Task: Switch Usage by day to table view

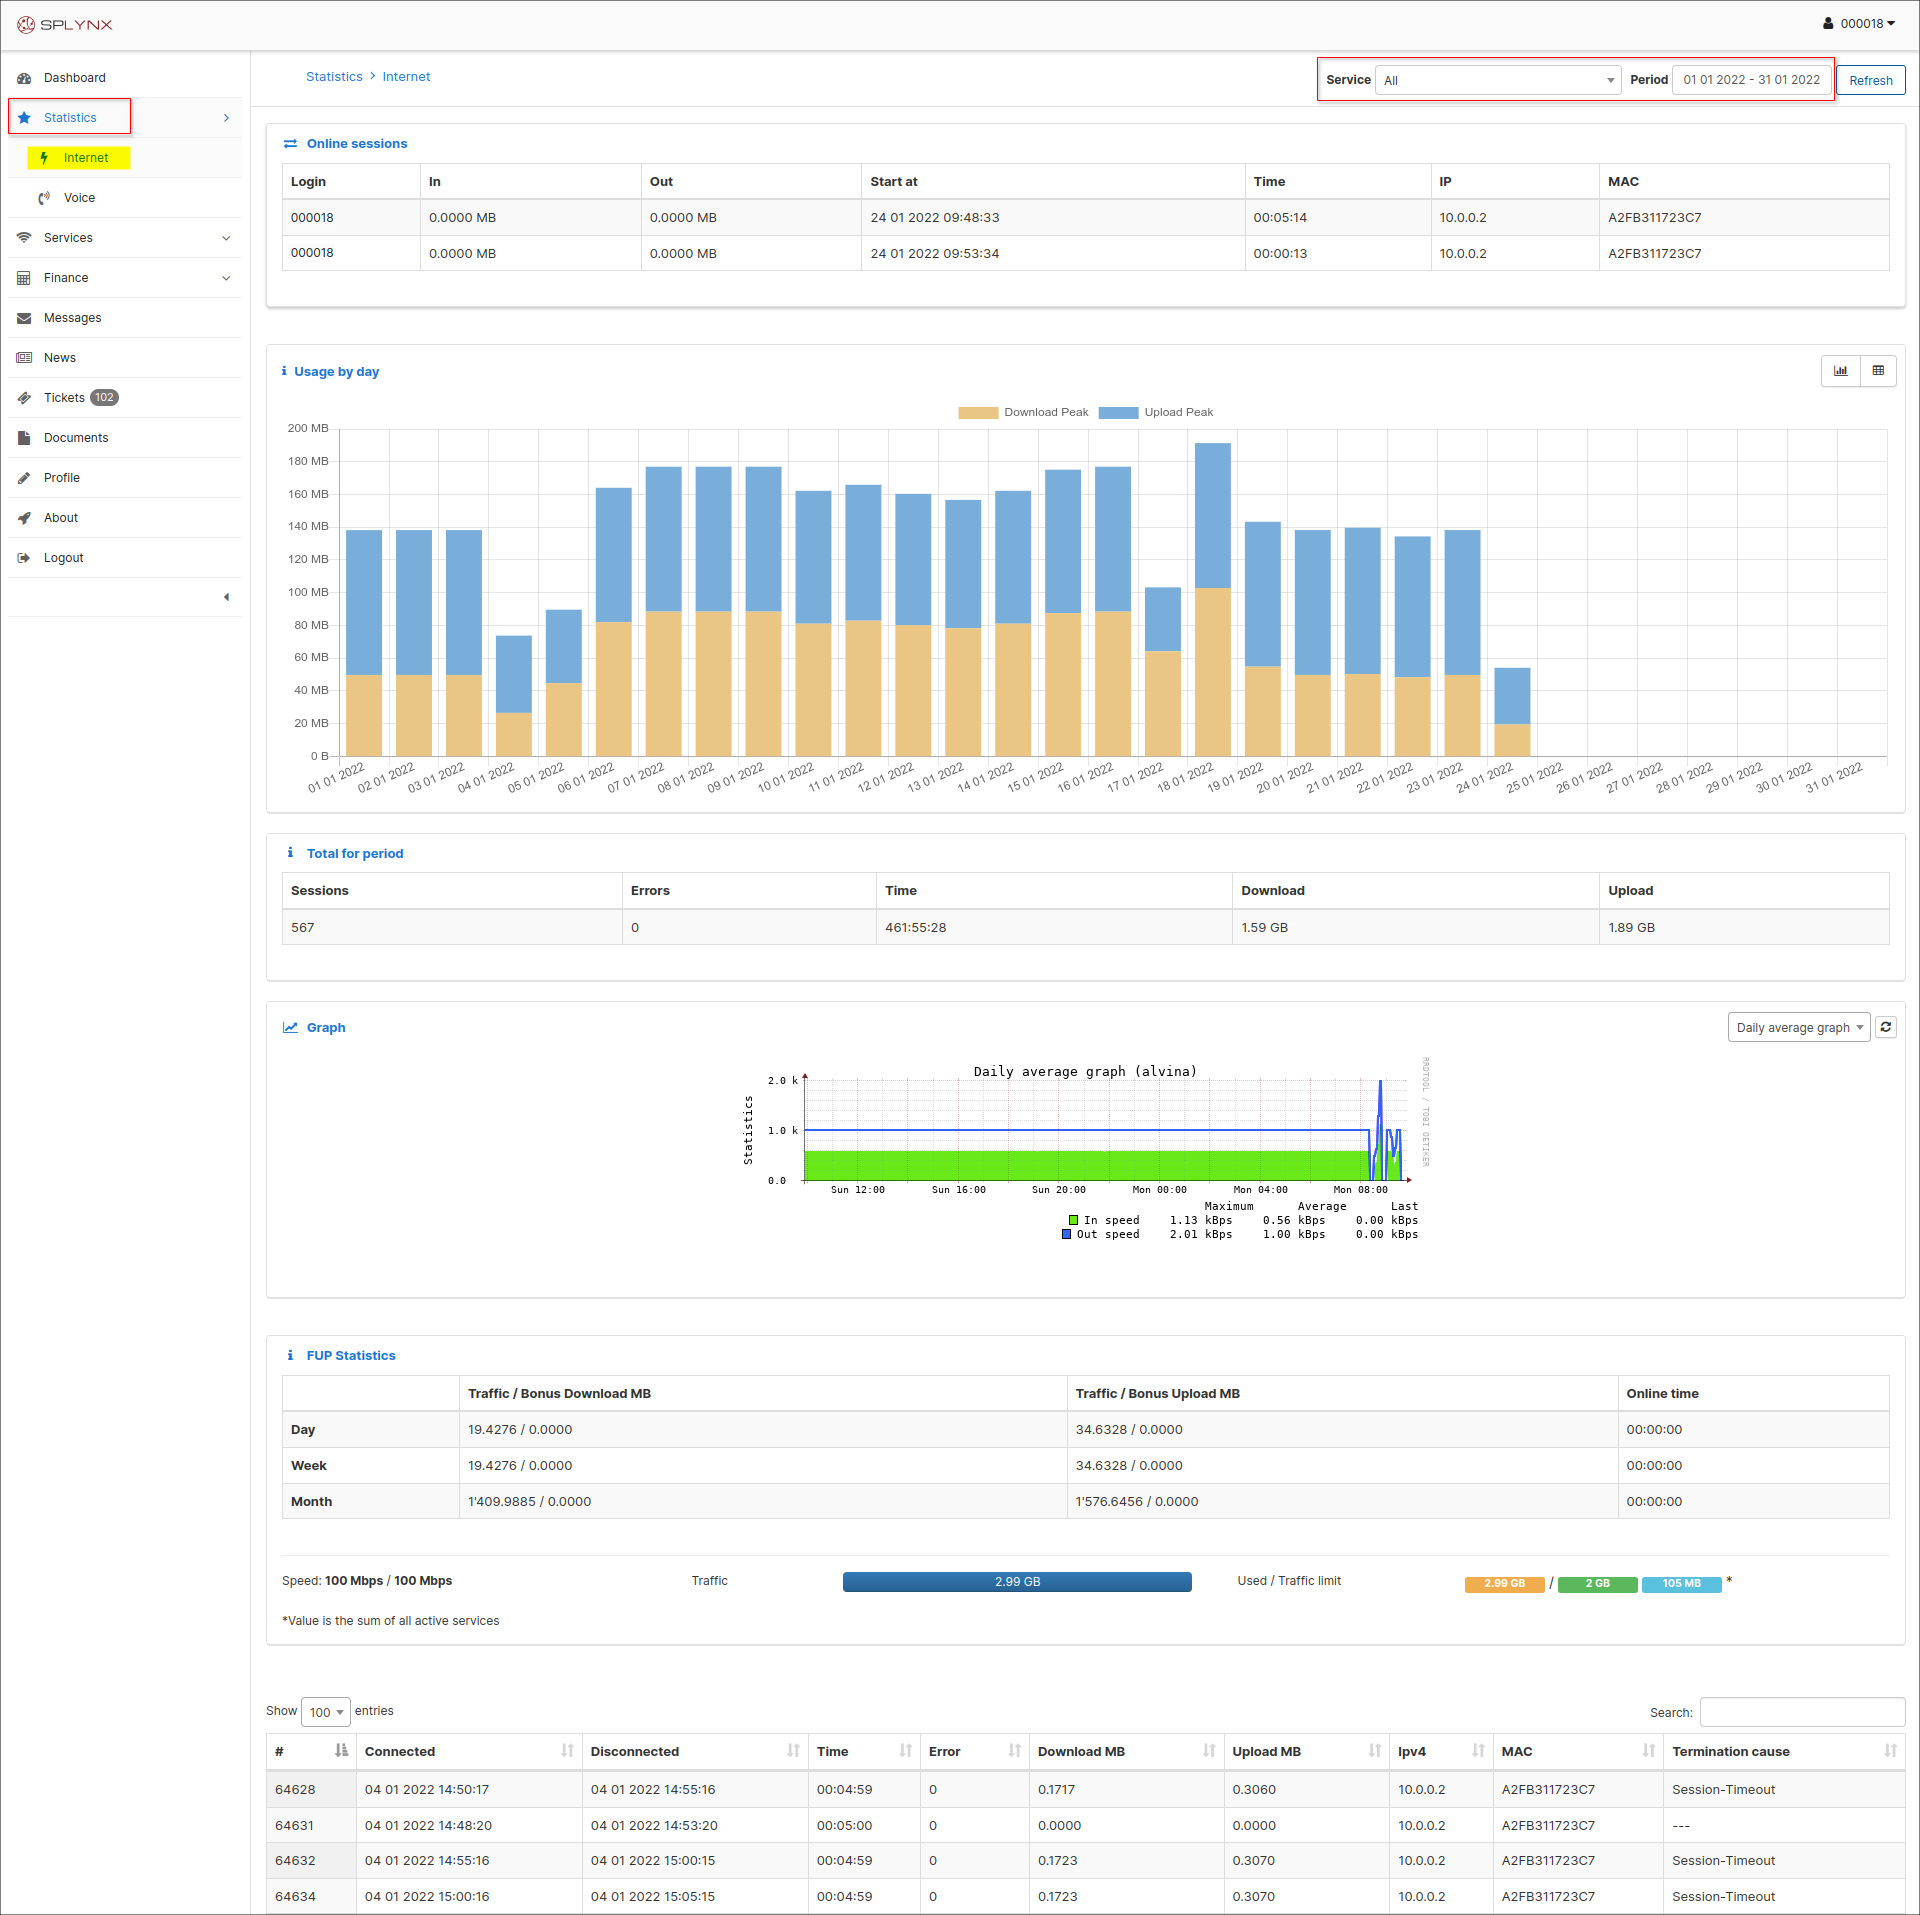Action: [x=1878, y=371]
